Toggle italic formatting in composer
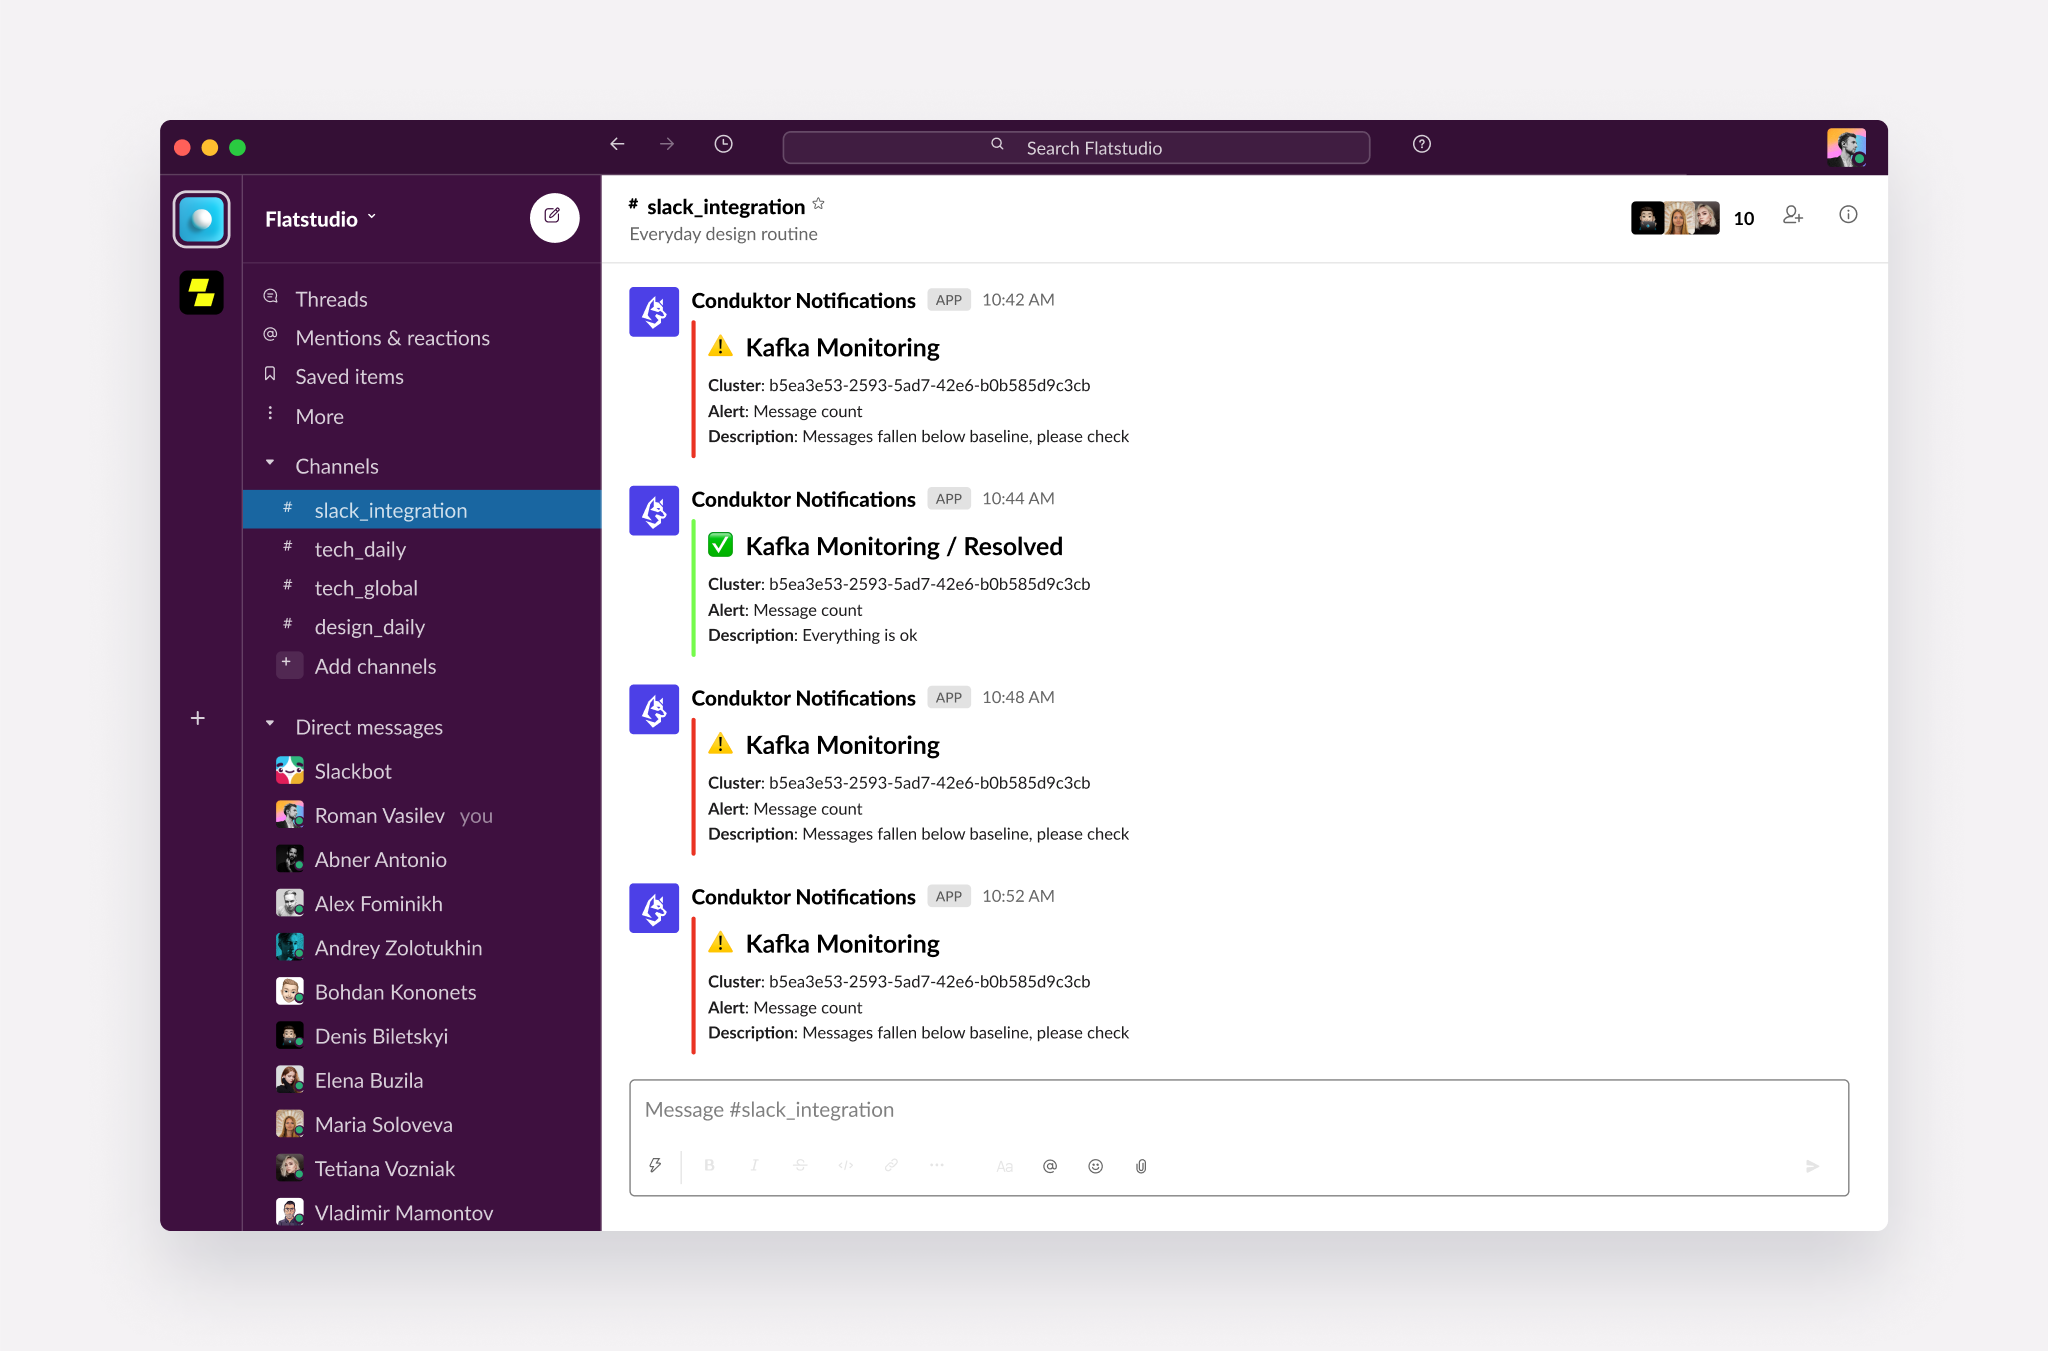Viewport: 2049px width, 1352px height. pos(754,1165)
